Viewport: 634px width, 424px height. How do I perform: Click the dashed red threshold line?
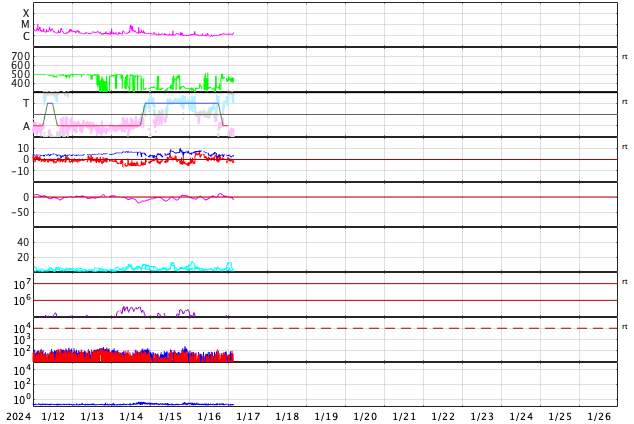click(325, 328)
